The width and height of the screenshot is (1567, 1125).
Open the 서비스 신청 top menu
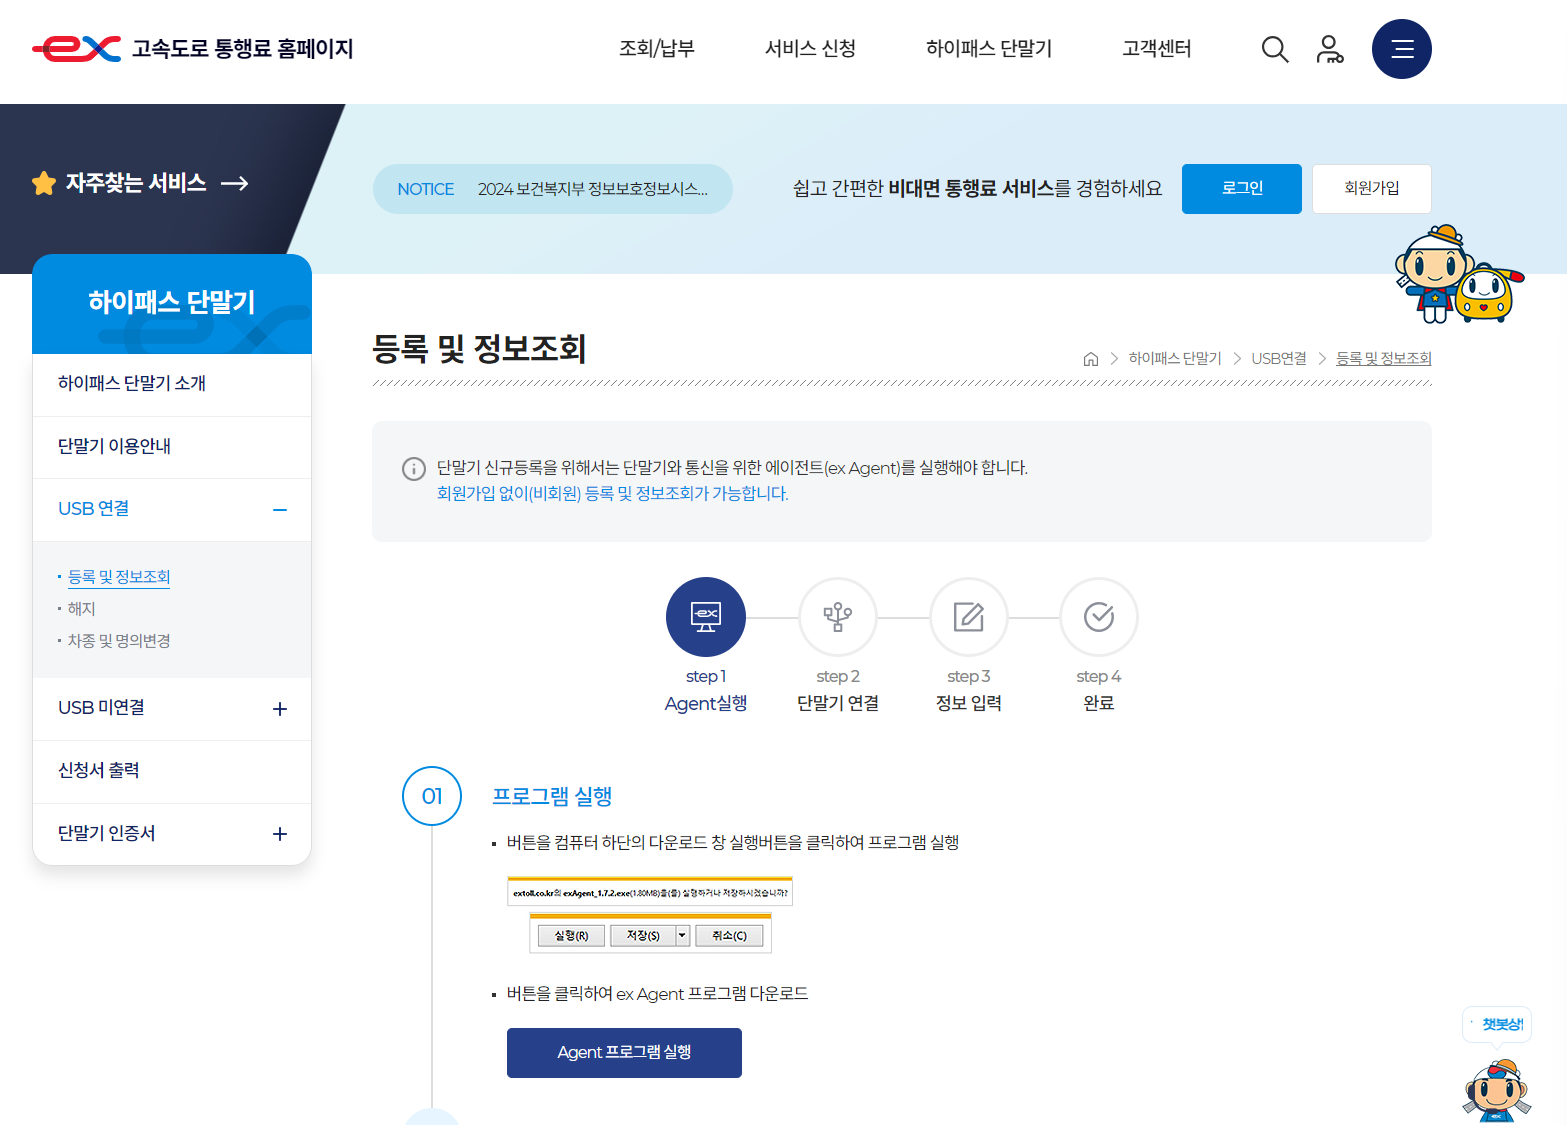pyautogui.click(x=810, y=48)
